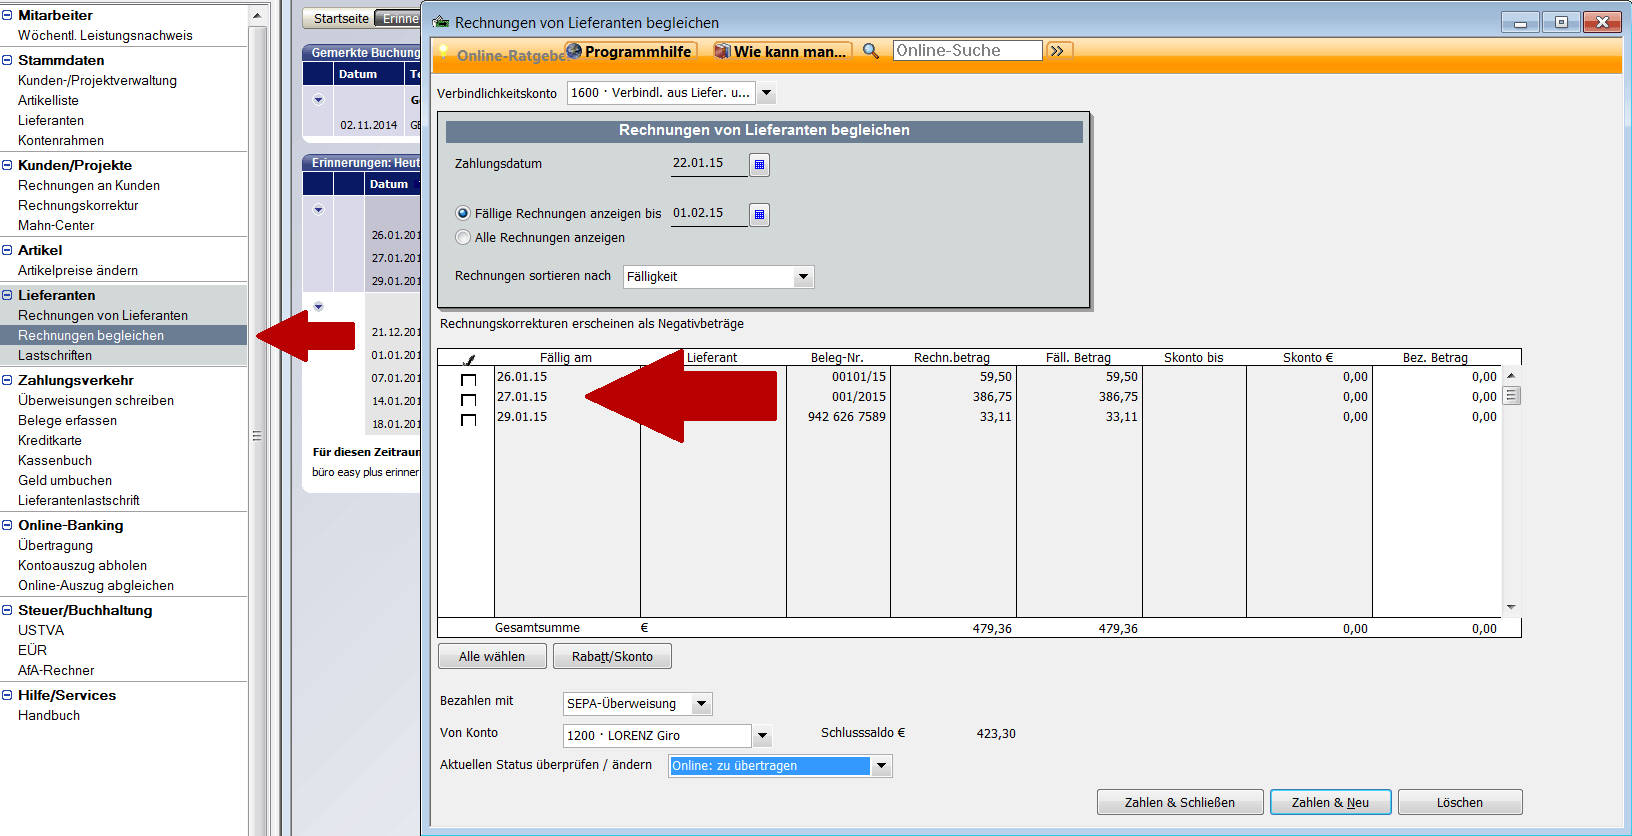Tick checkbox for invoice due 27.01.15
This screenshot has height=836, width=1632.
tap(468, 400)
